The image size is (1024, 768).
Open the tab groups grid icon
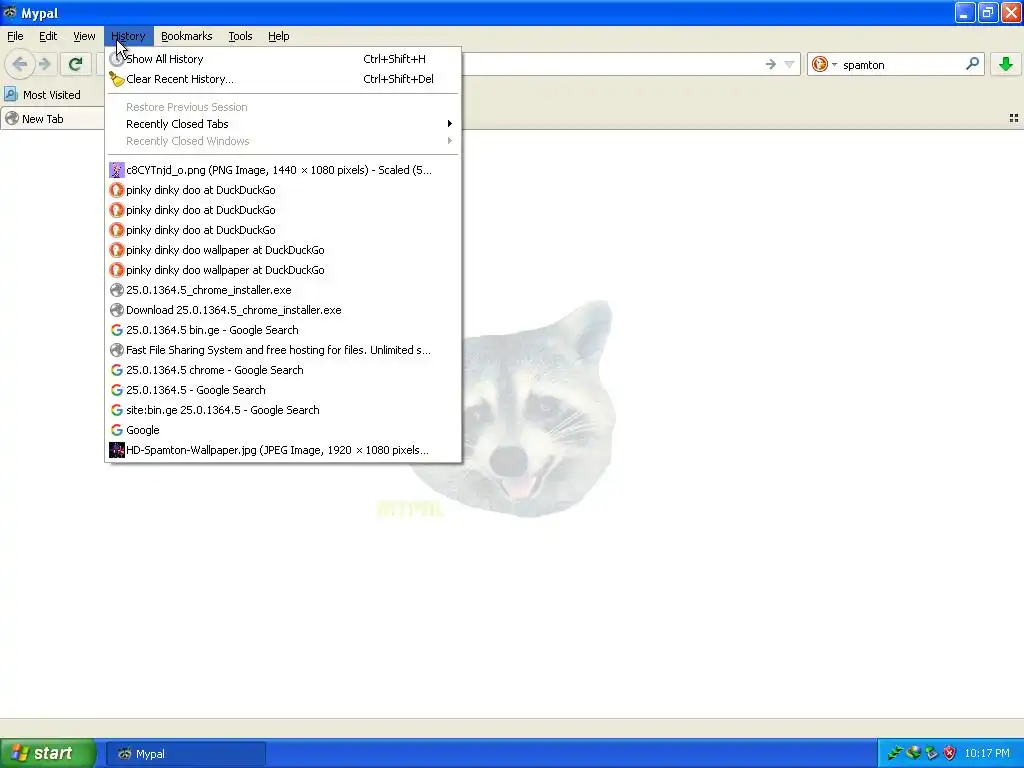[x=1014, y=118]
